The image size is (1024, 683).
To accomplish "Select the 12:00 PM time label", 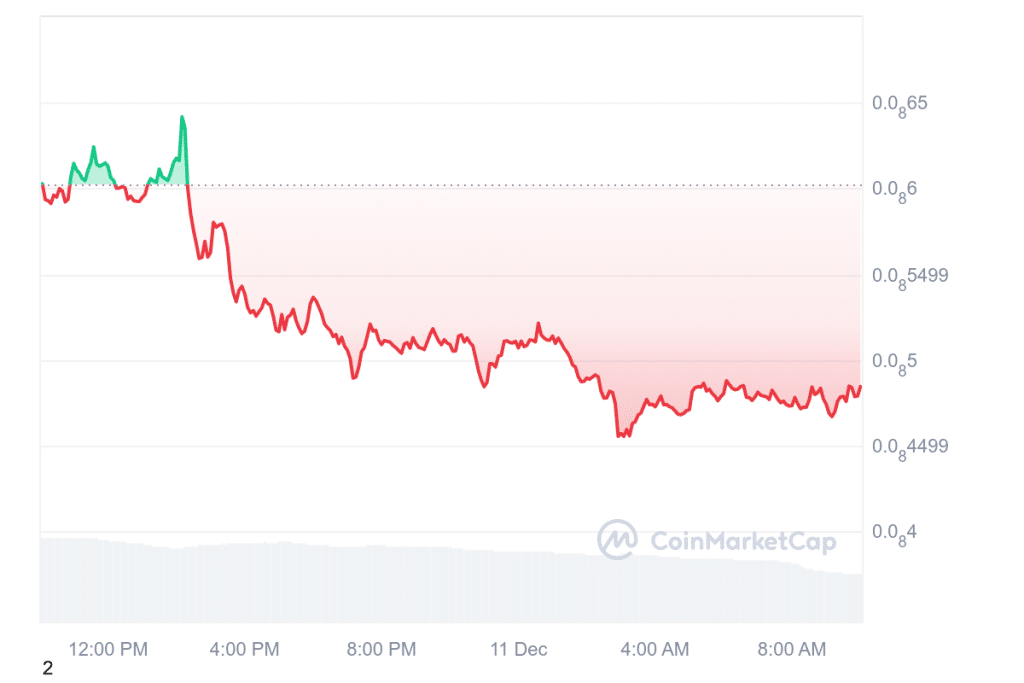I will click(110, 649).
